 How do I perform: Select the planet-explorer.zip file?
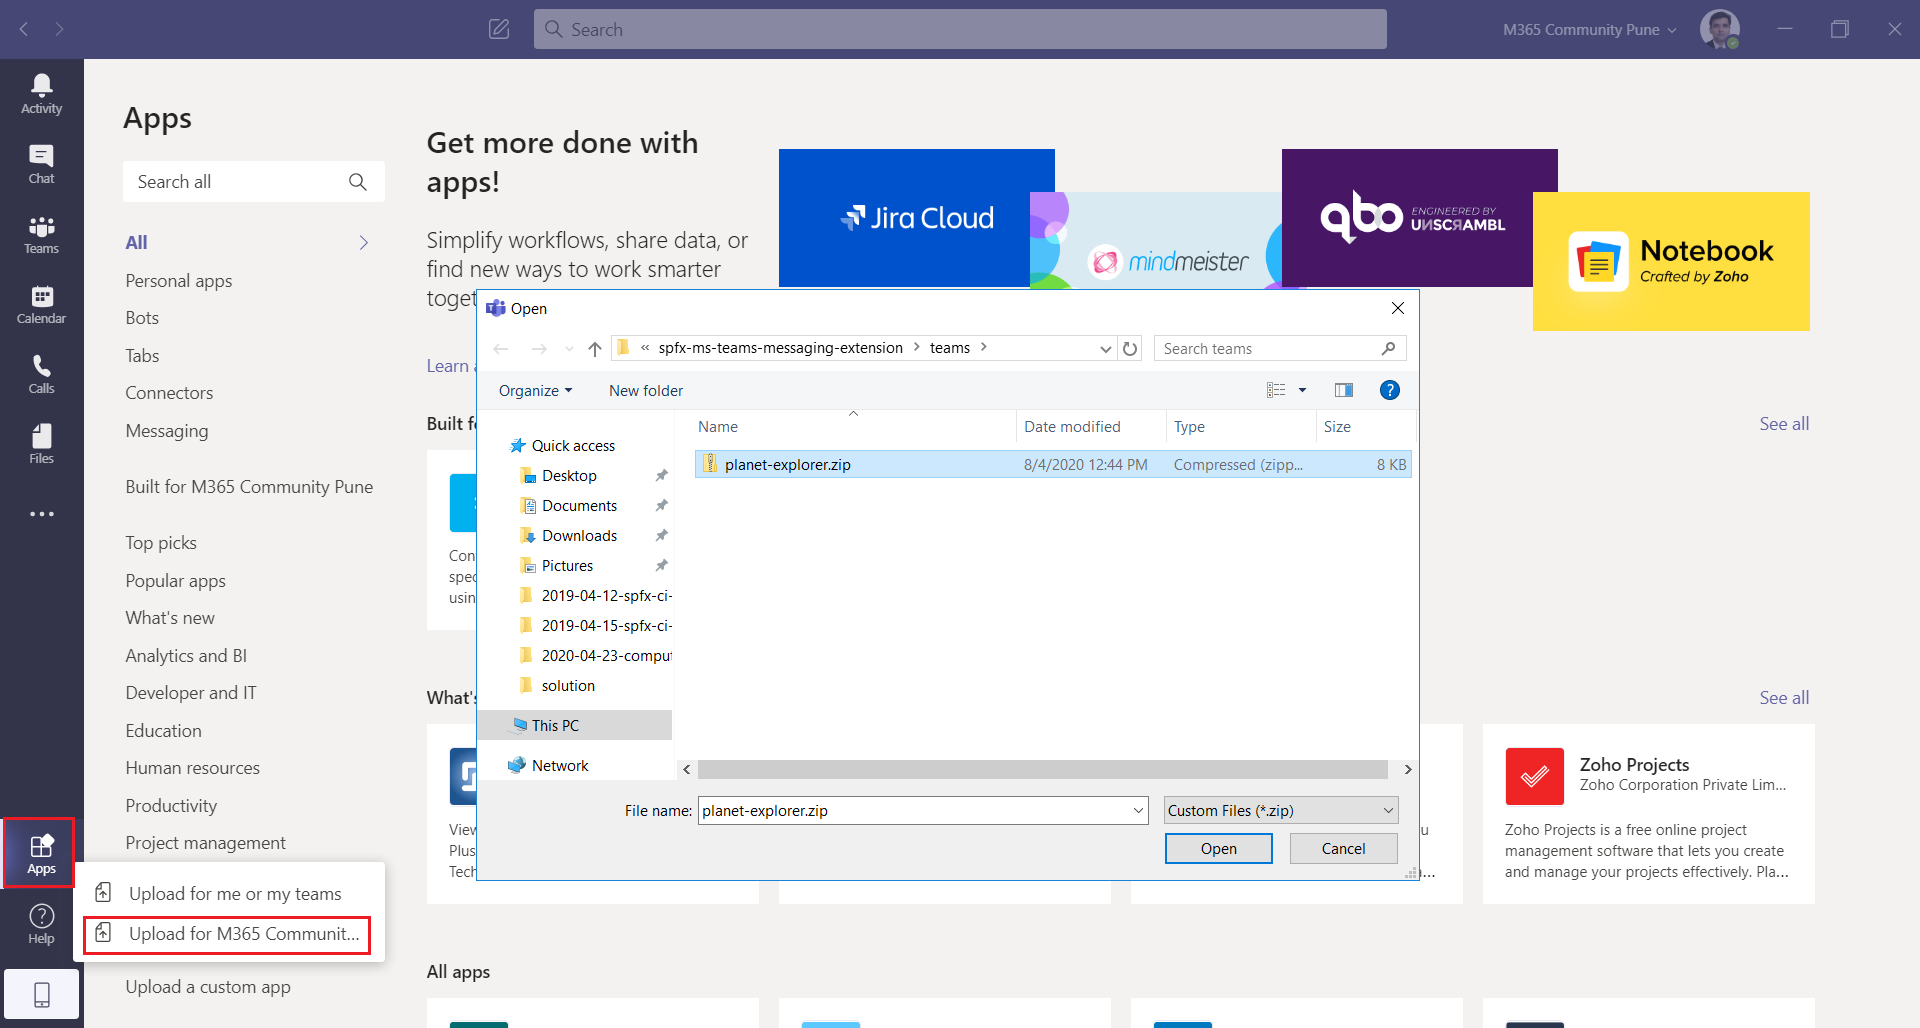(x=787, y=465)
